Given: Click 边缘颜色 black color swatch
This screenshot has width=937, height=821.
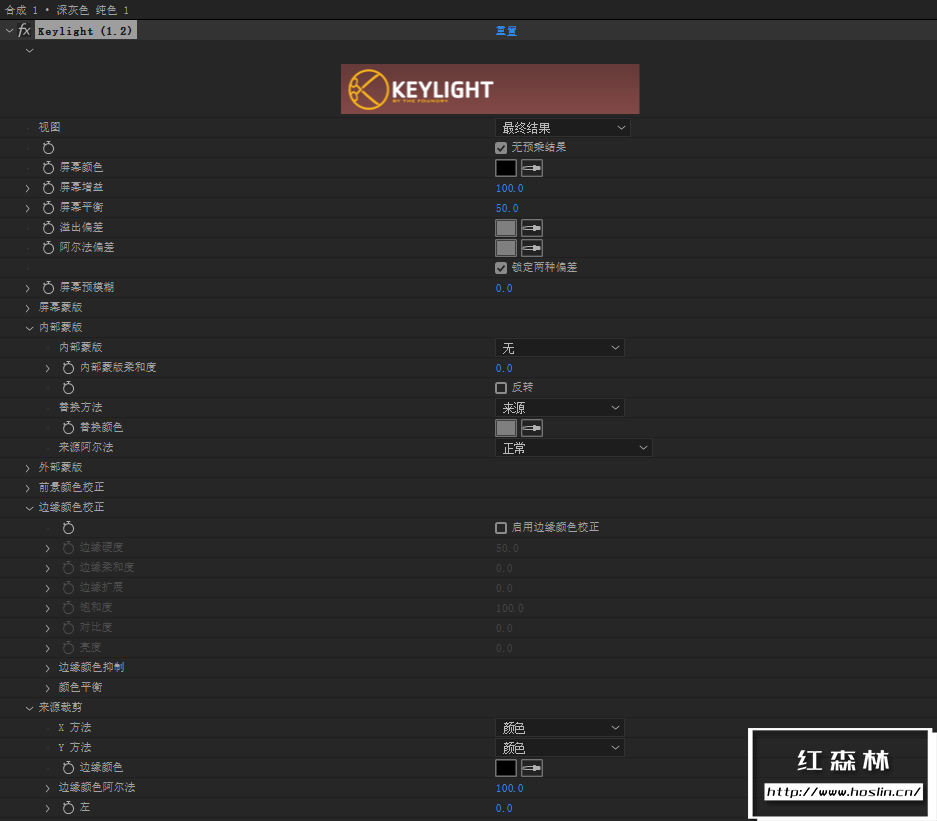Looking at the screenshot, I should pyautogui.click(x=506, y=768).
